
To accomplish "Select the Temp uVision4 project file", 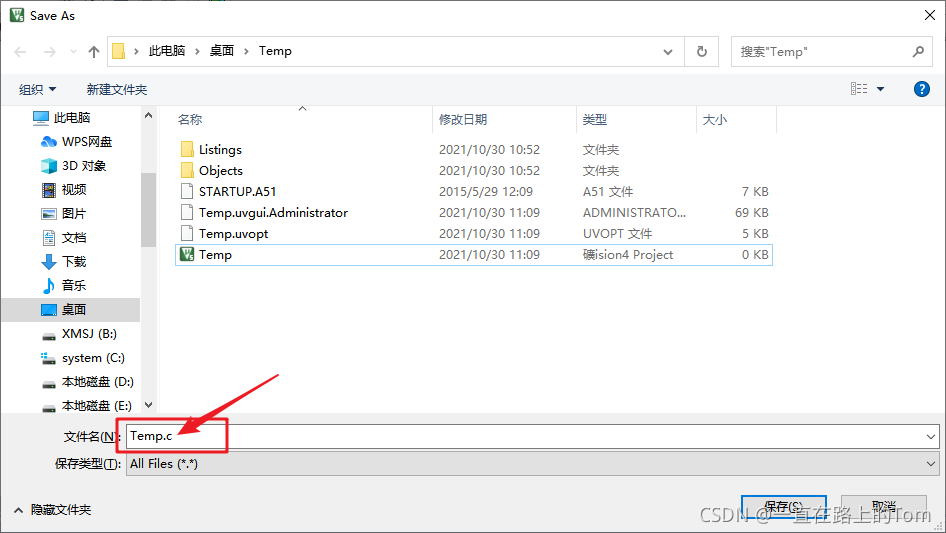I will (474, 255).
